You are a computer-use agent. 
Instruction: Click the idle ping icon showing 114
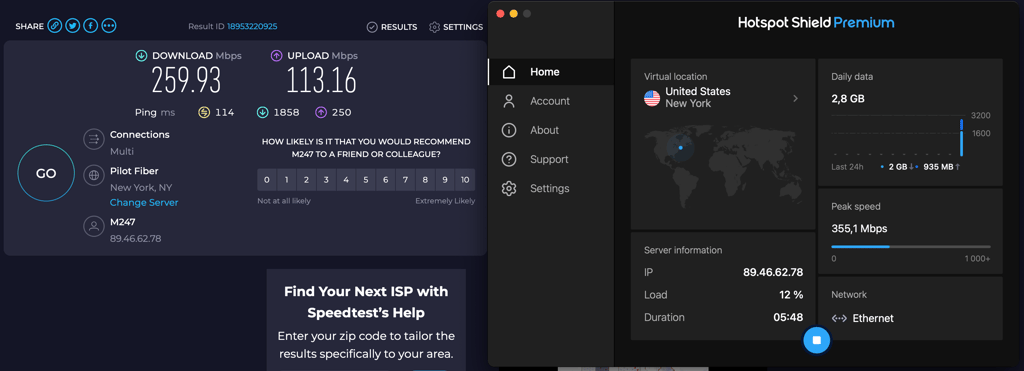[x=204, y=112]
